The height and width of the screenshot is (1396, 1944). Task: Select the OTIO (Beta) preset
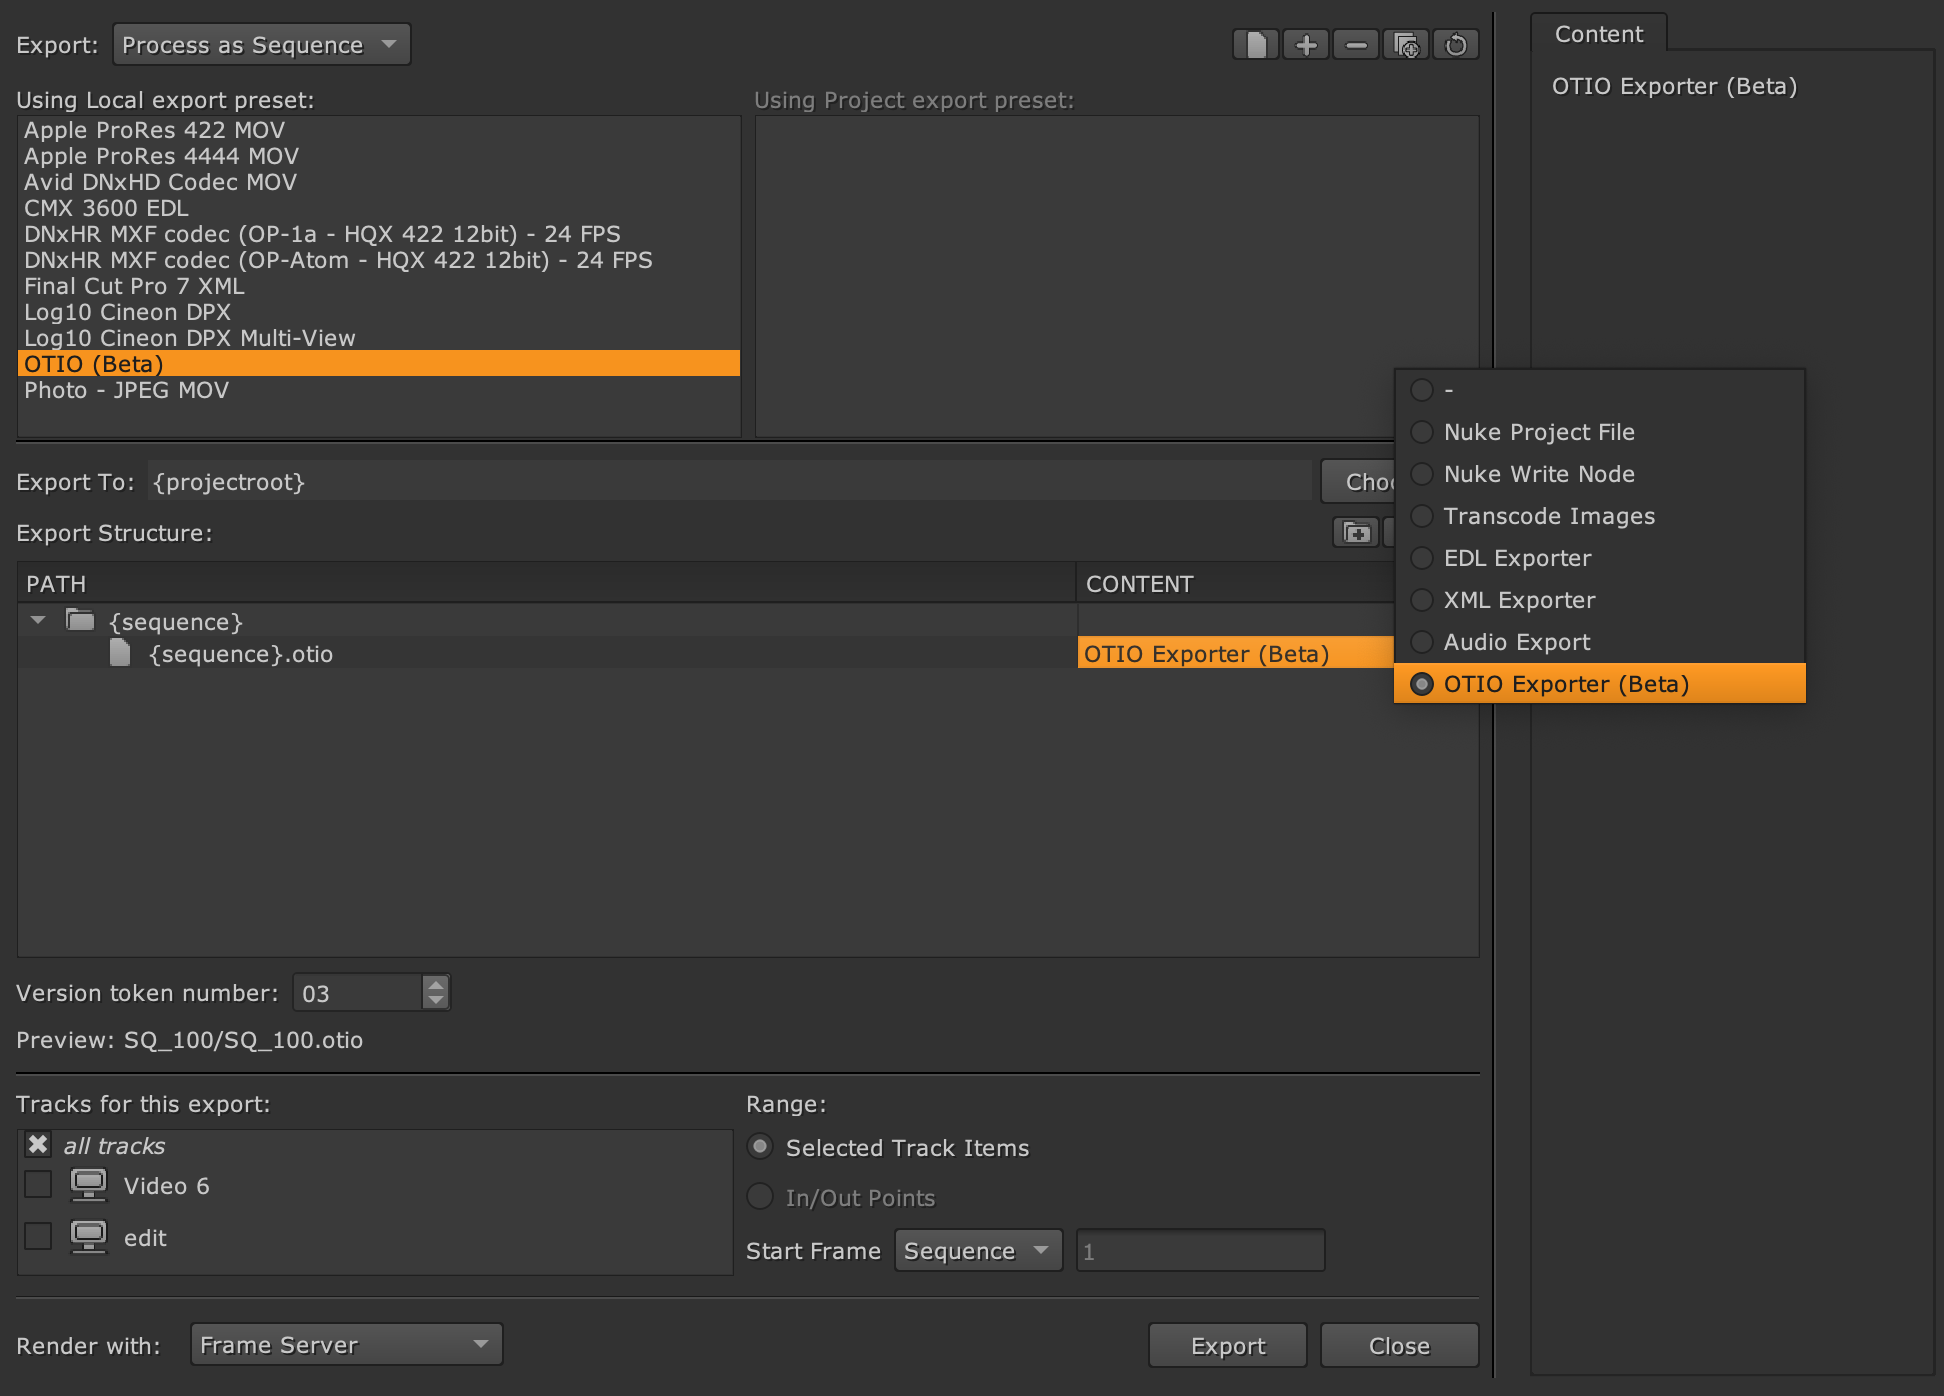(x=379, y=364)
